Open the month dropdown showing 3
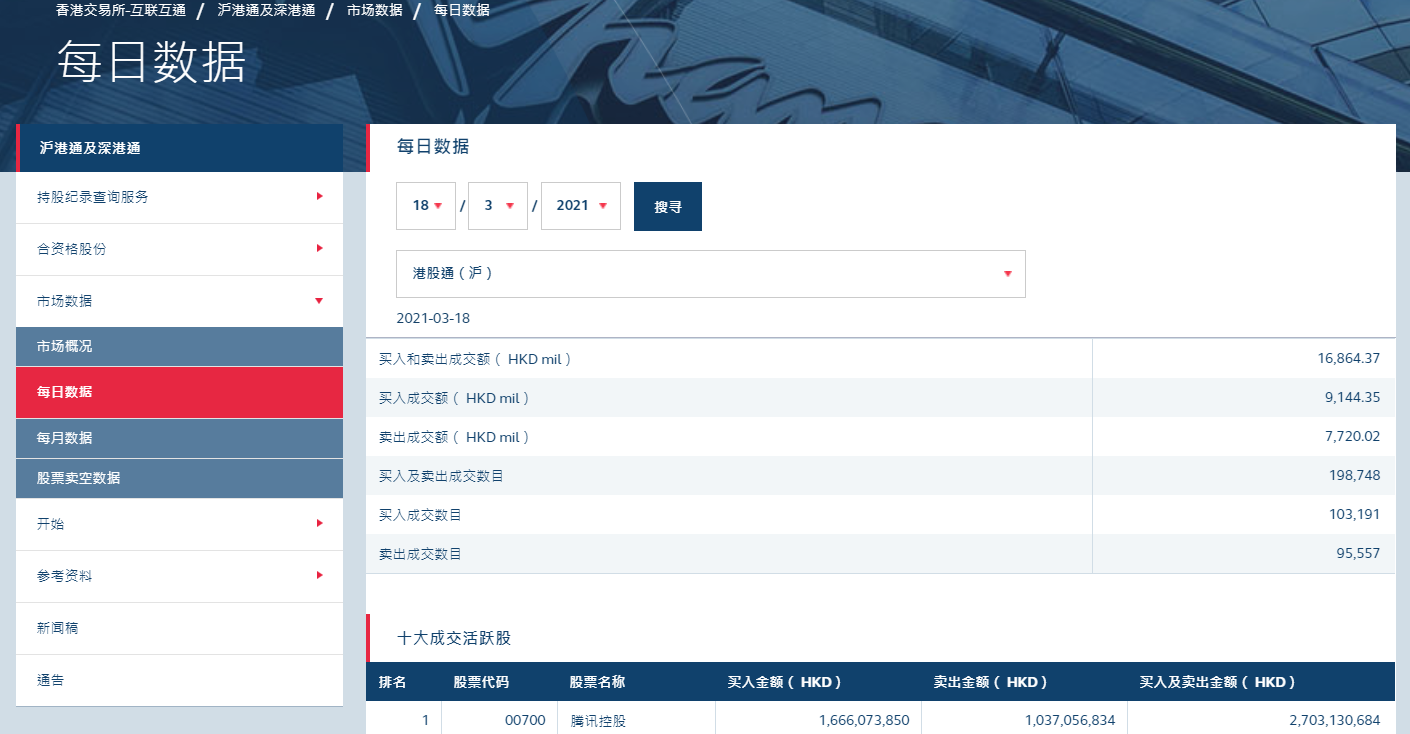 (x=497, y=206)
